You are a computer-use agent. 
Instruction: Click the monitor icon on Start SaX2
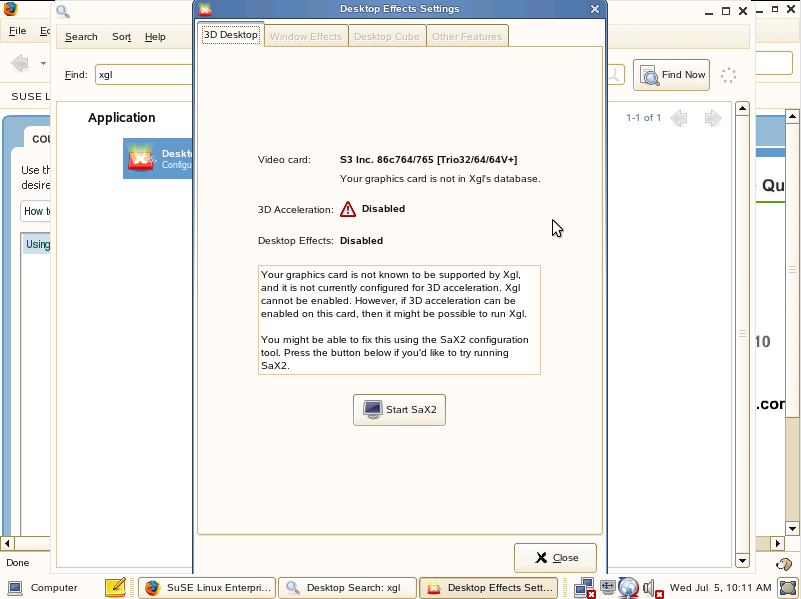[x=372, y=409]
